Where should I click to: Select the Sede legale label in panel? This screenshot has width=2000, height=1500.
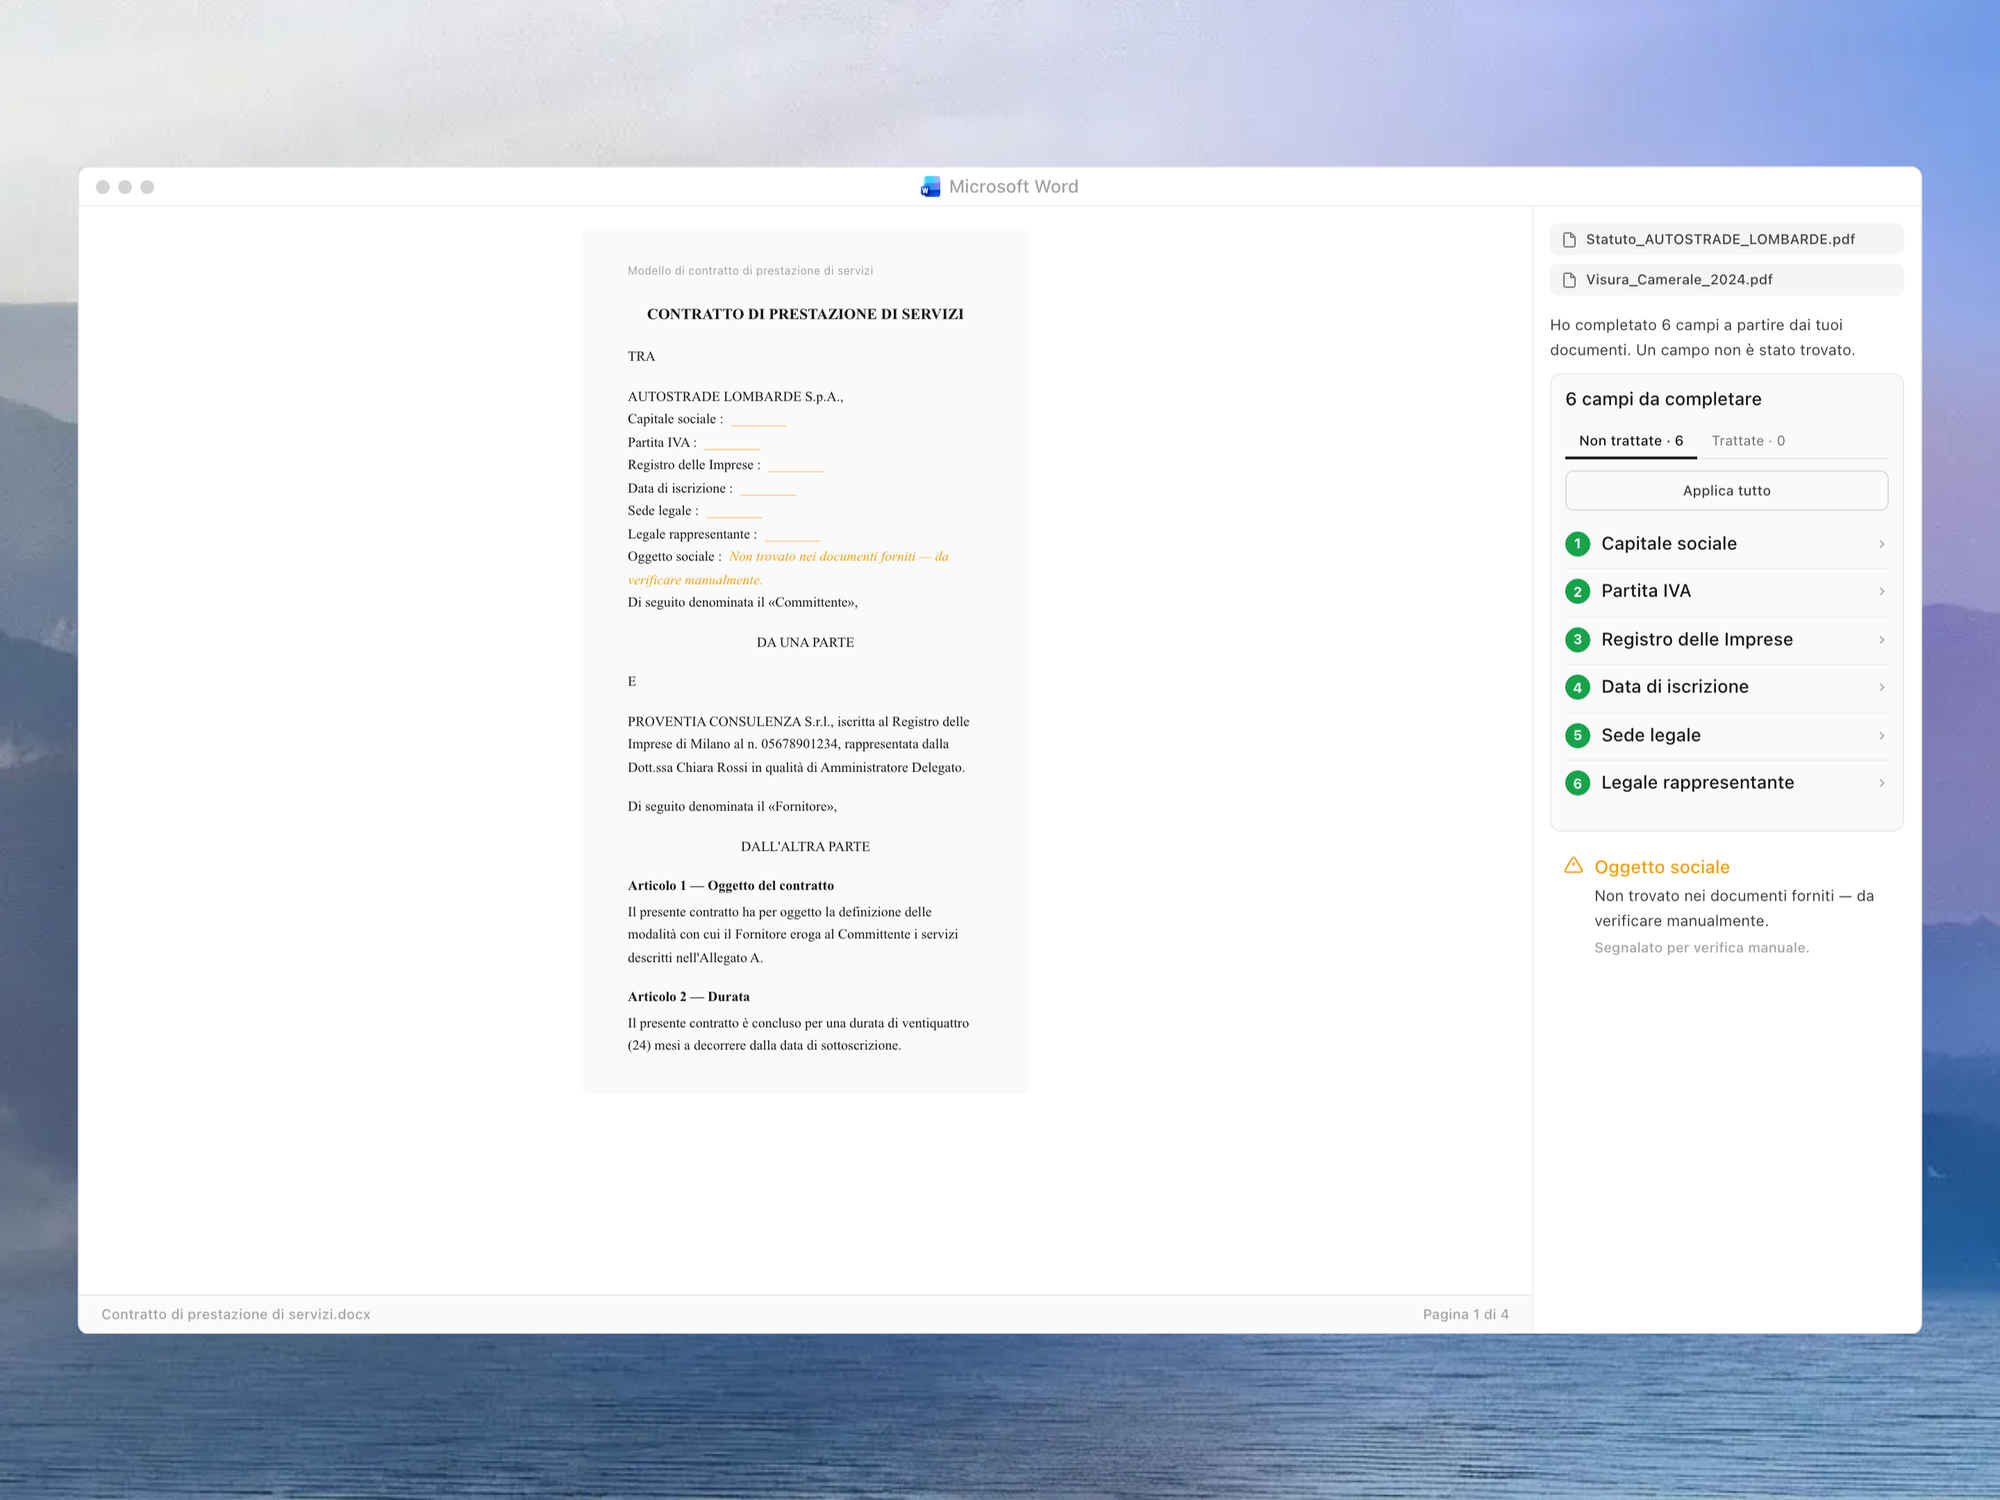pyautogui.click(x=1650, y=735)
